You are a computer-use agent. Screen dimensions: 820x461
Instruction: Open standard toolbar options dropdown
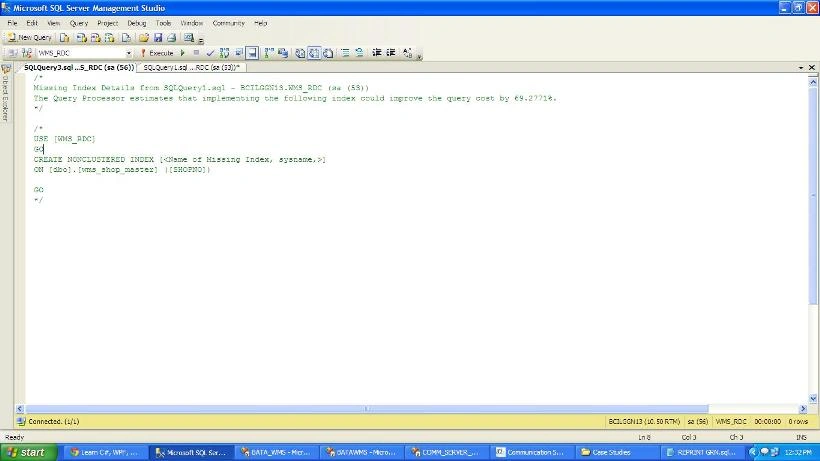[x=201, y=40]
